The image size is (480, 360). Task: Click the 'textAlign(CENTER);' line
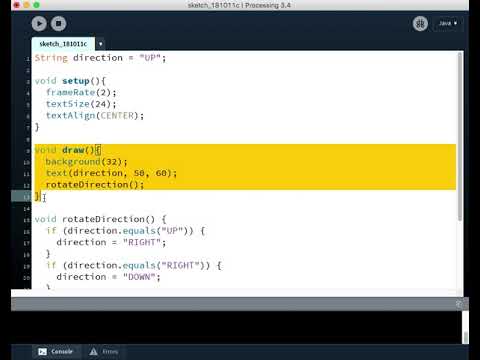(x=95, y=116)
